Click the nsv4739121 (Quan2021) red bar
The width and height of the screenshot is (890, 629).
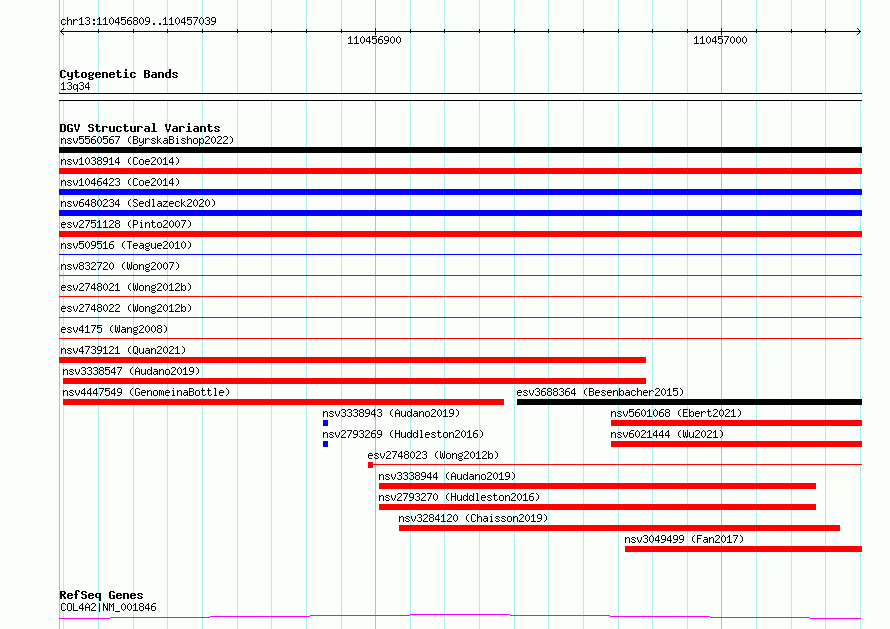(352, 360)
